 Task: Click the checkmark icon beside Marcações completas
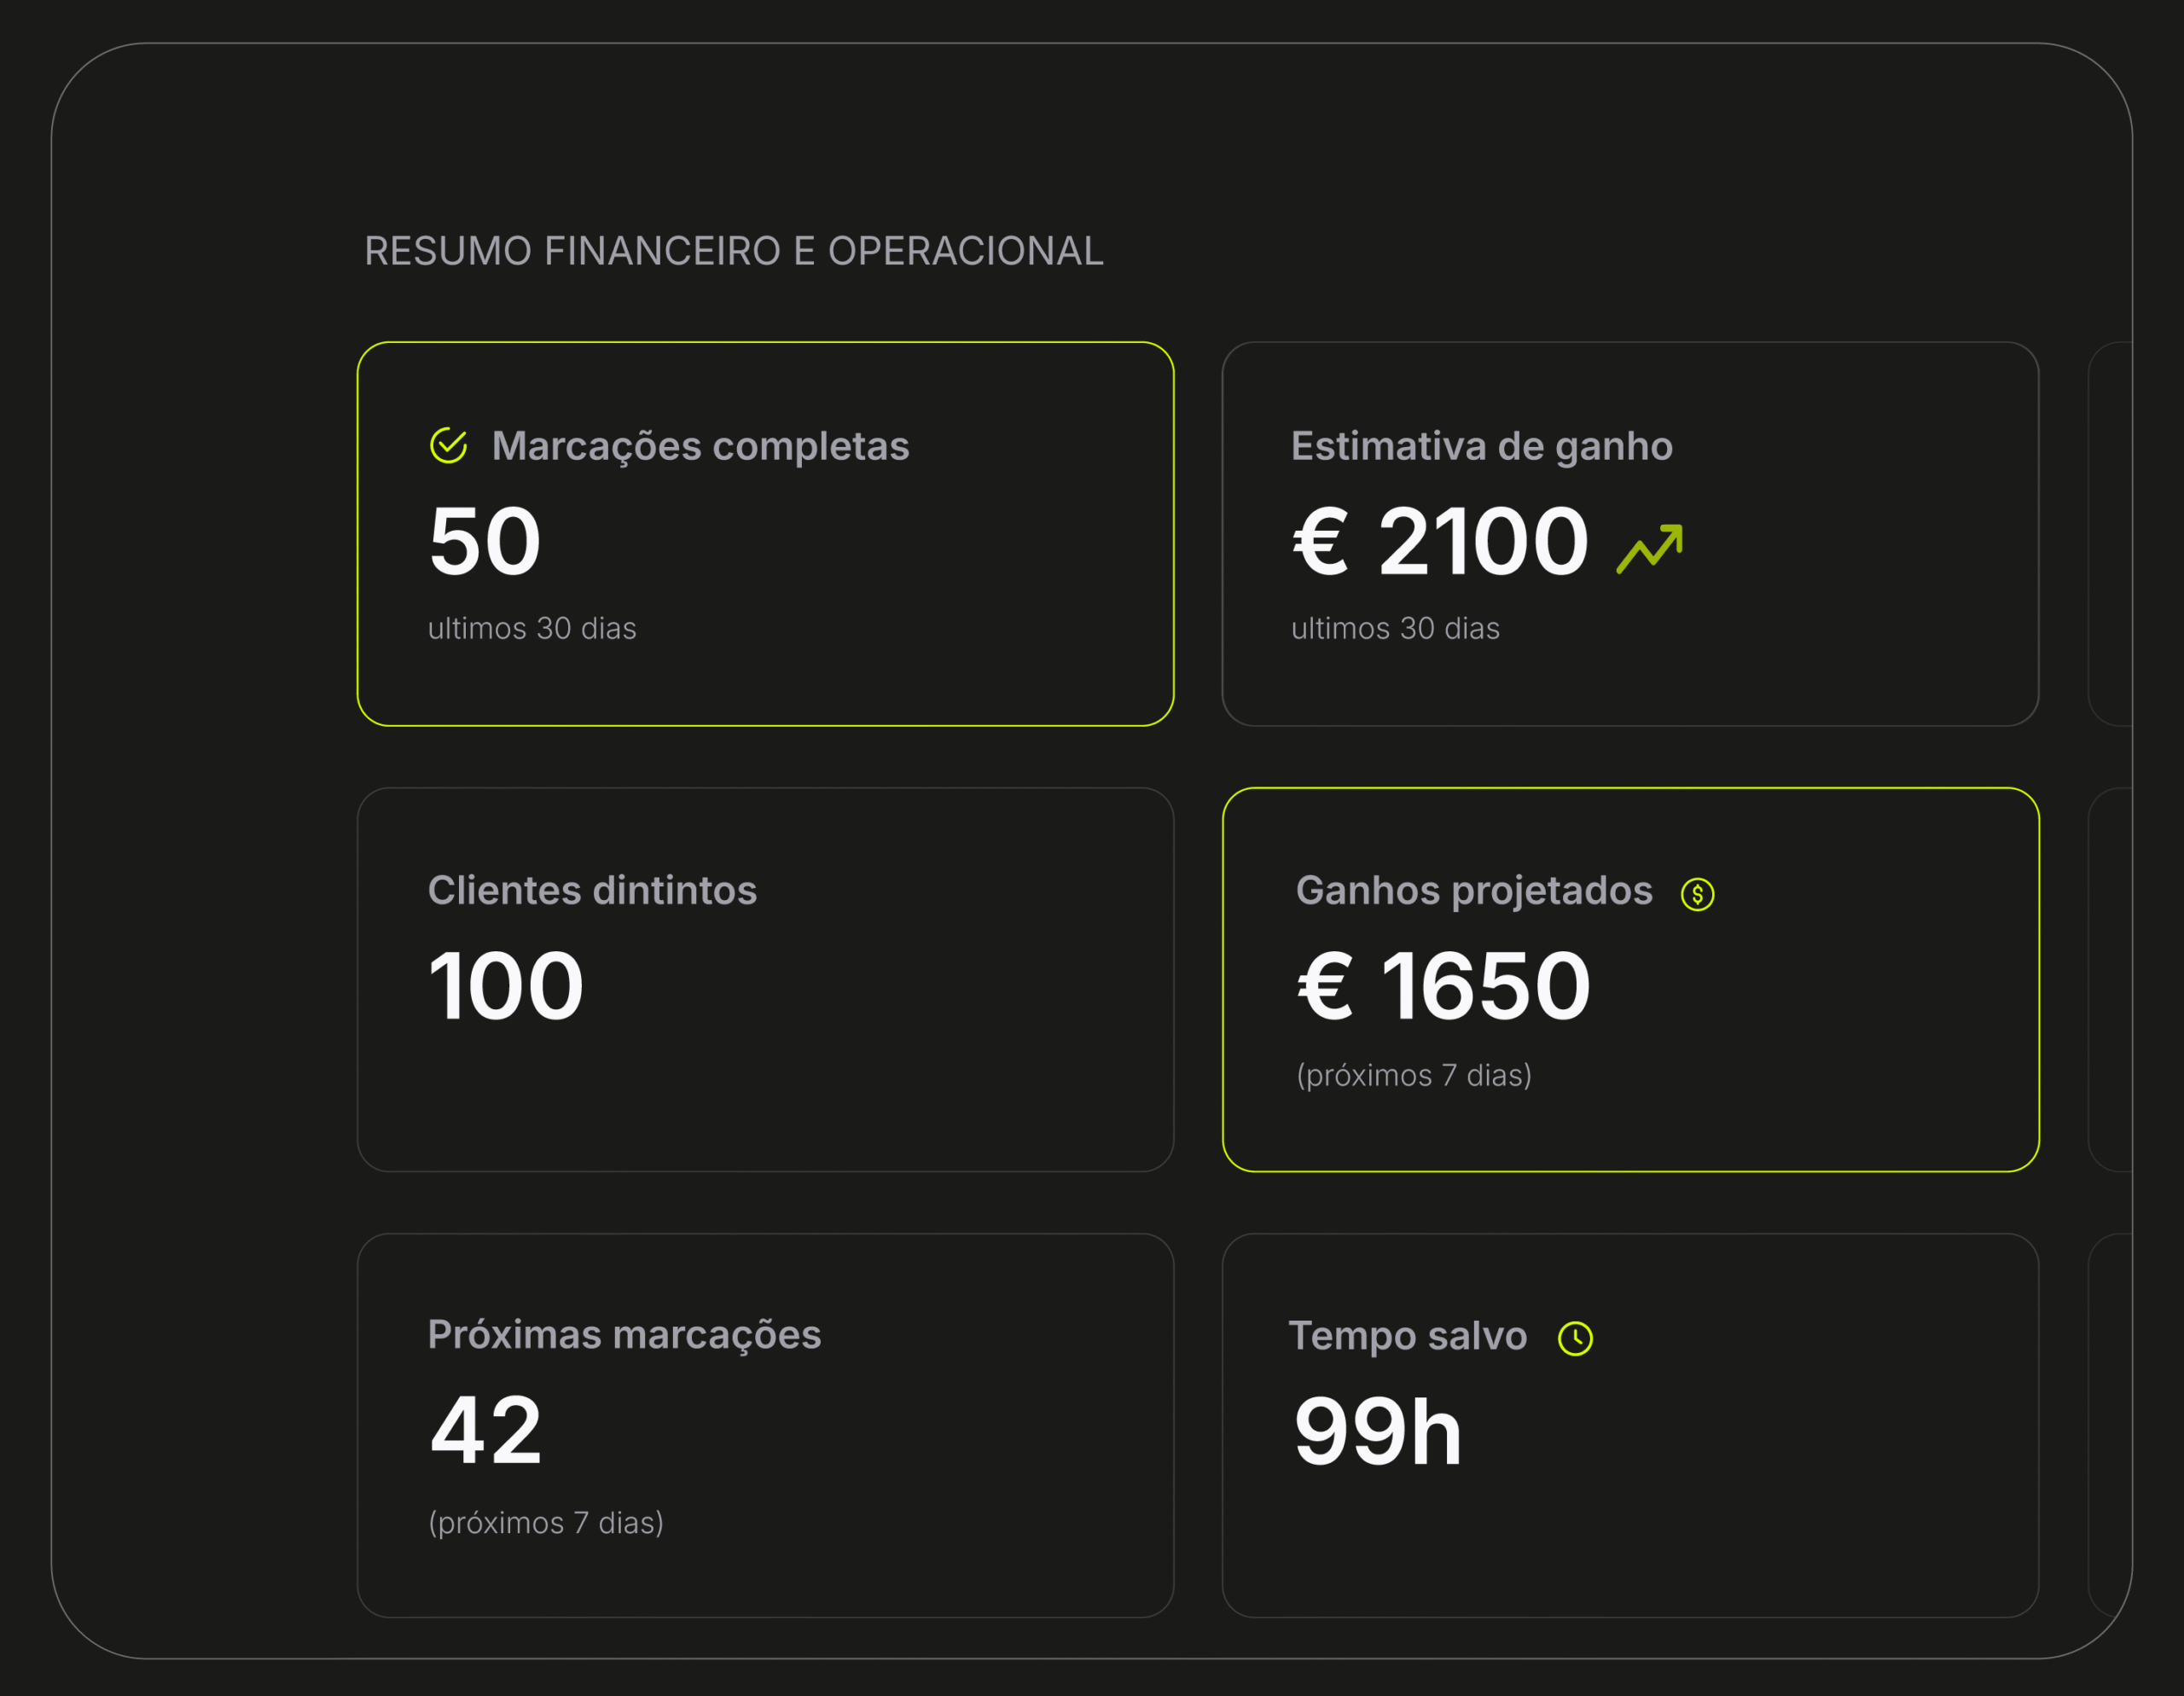pos(448,446)
